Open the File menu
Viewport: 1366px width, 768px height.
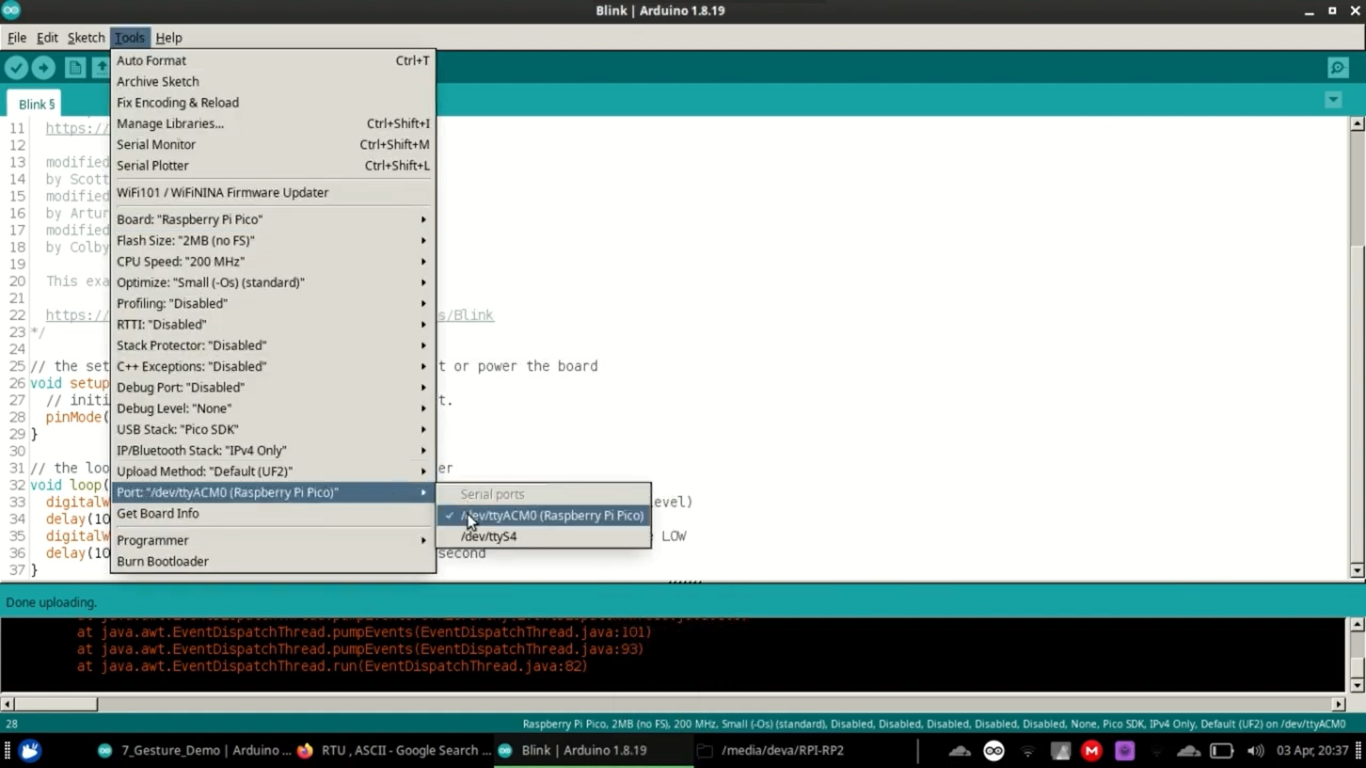[x=17, y=37]
